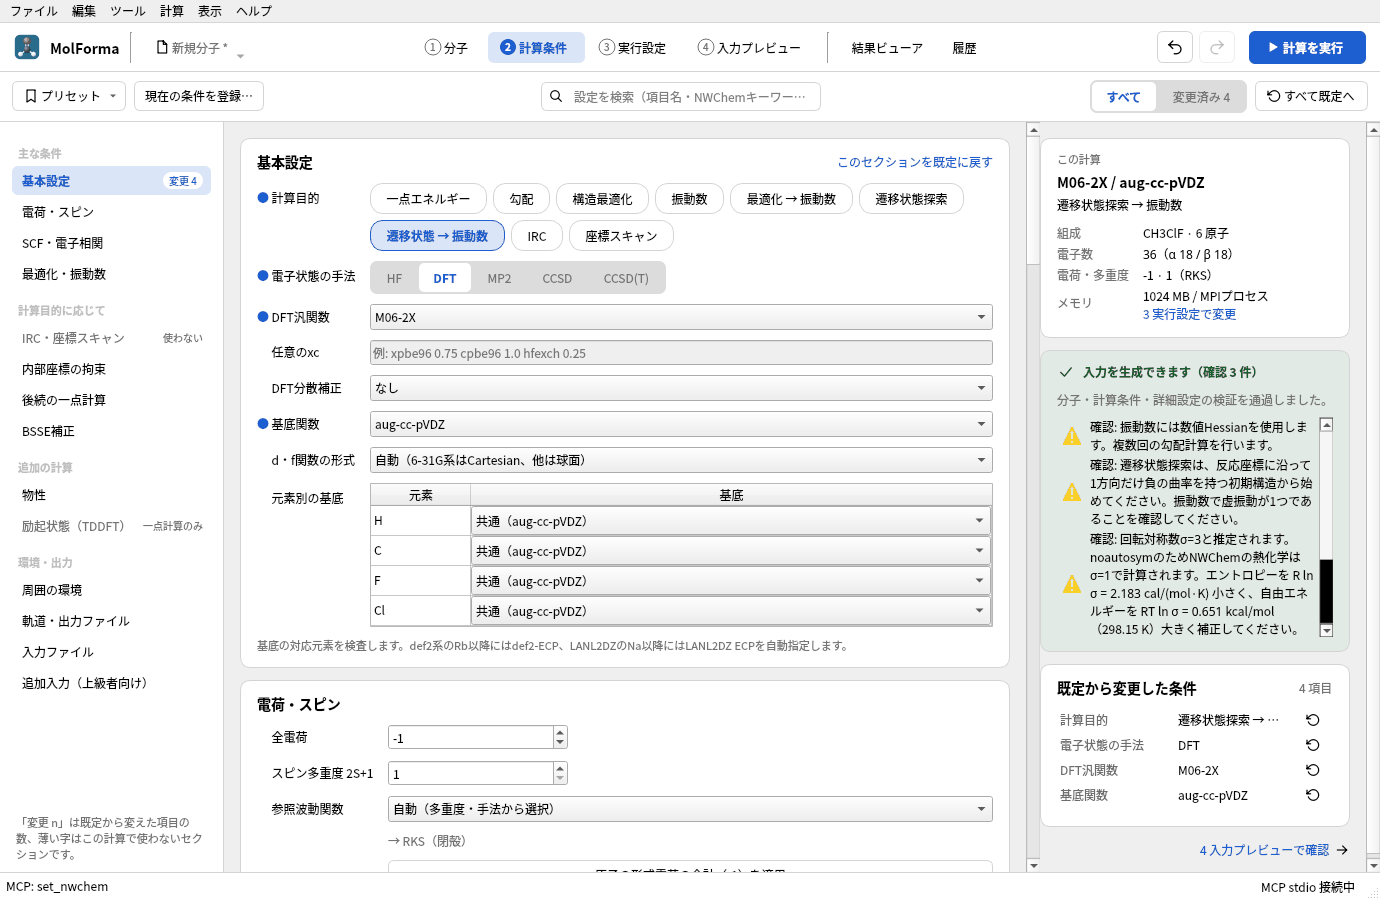Image resolution: width=1380 pixels, height=900 pixels.
Task: Go to step 4 入力プレビュー tab
Action: (x=749, y=47)
